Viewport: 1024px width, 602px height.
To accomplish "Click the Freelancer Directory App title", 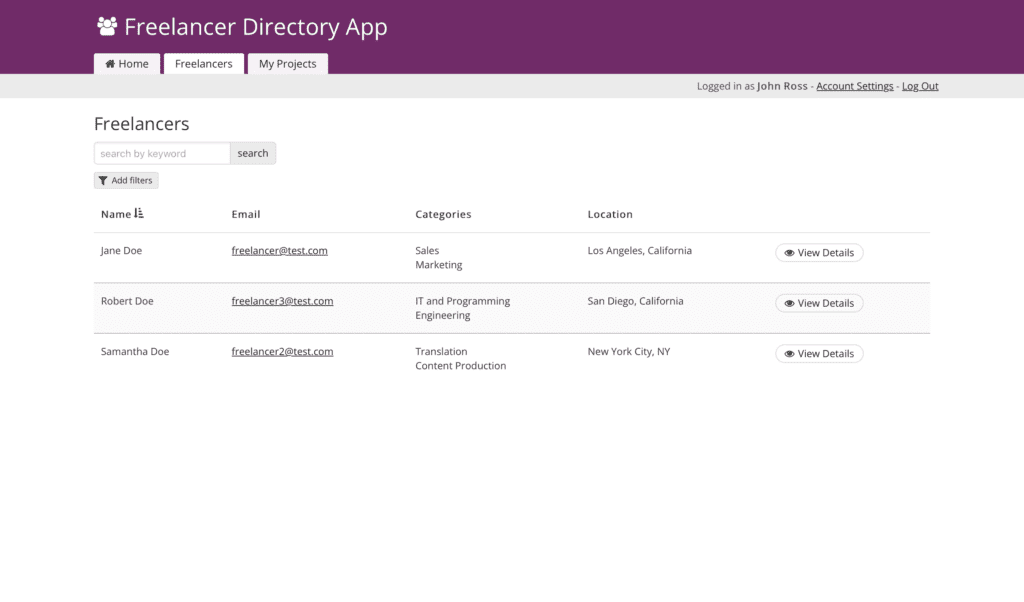I will 255,27.
